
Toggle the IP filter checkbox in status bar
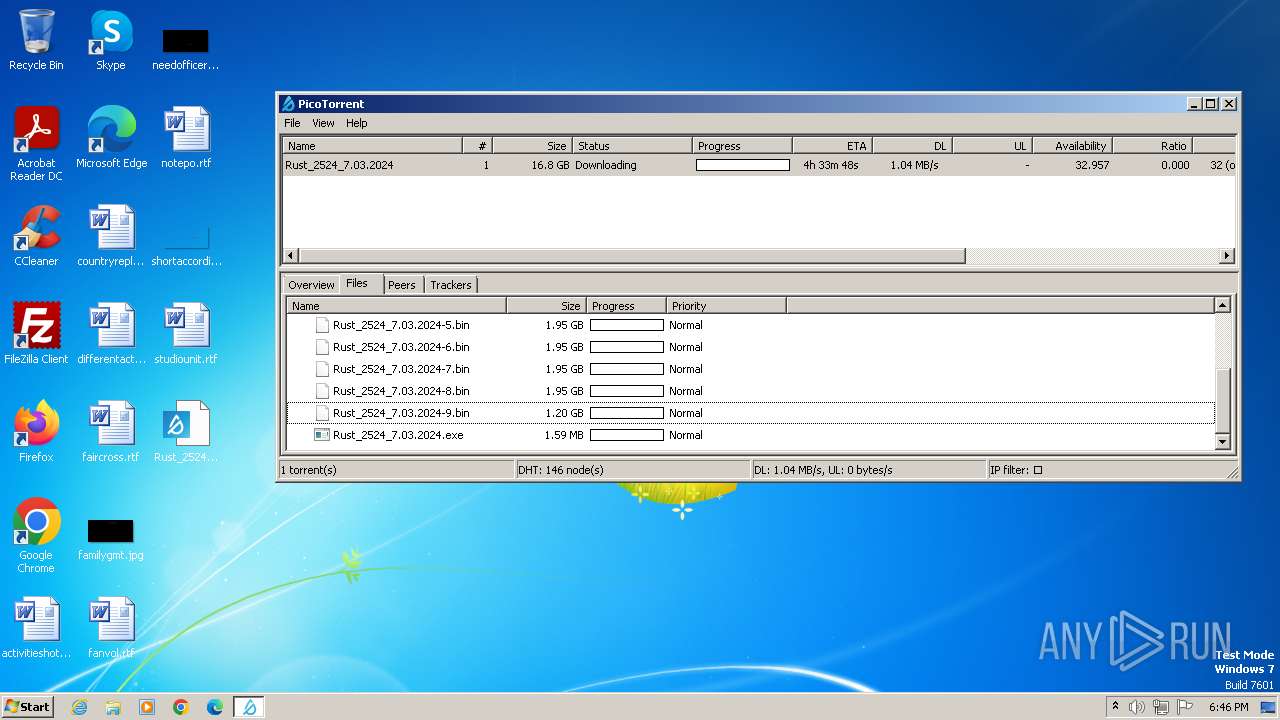1037,470
